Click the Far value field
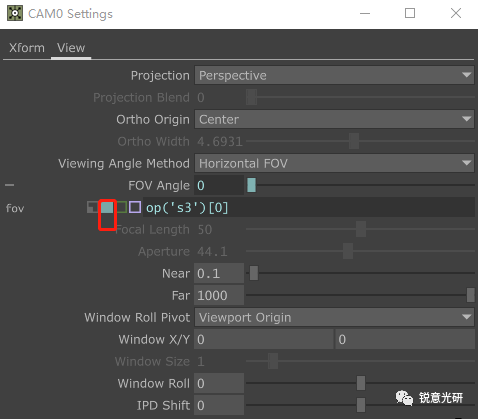478x419 pixels. (x=219, y=295)
